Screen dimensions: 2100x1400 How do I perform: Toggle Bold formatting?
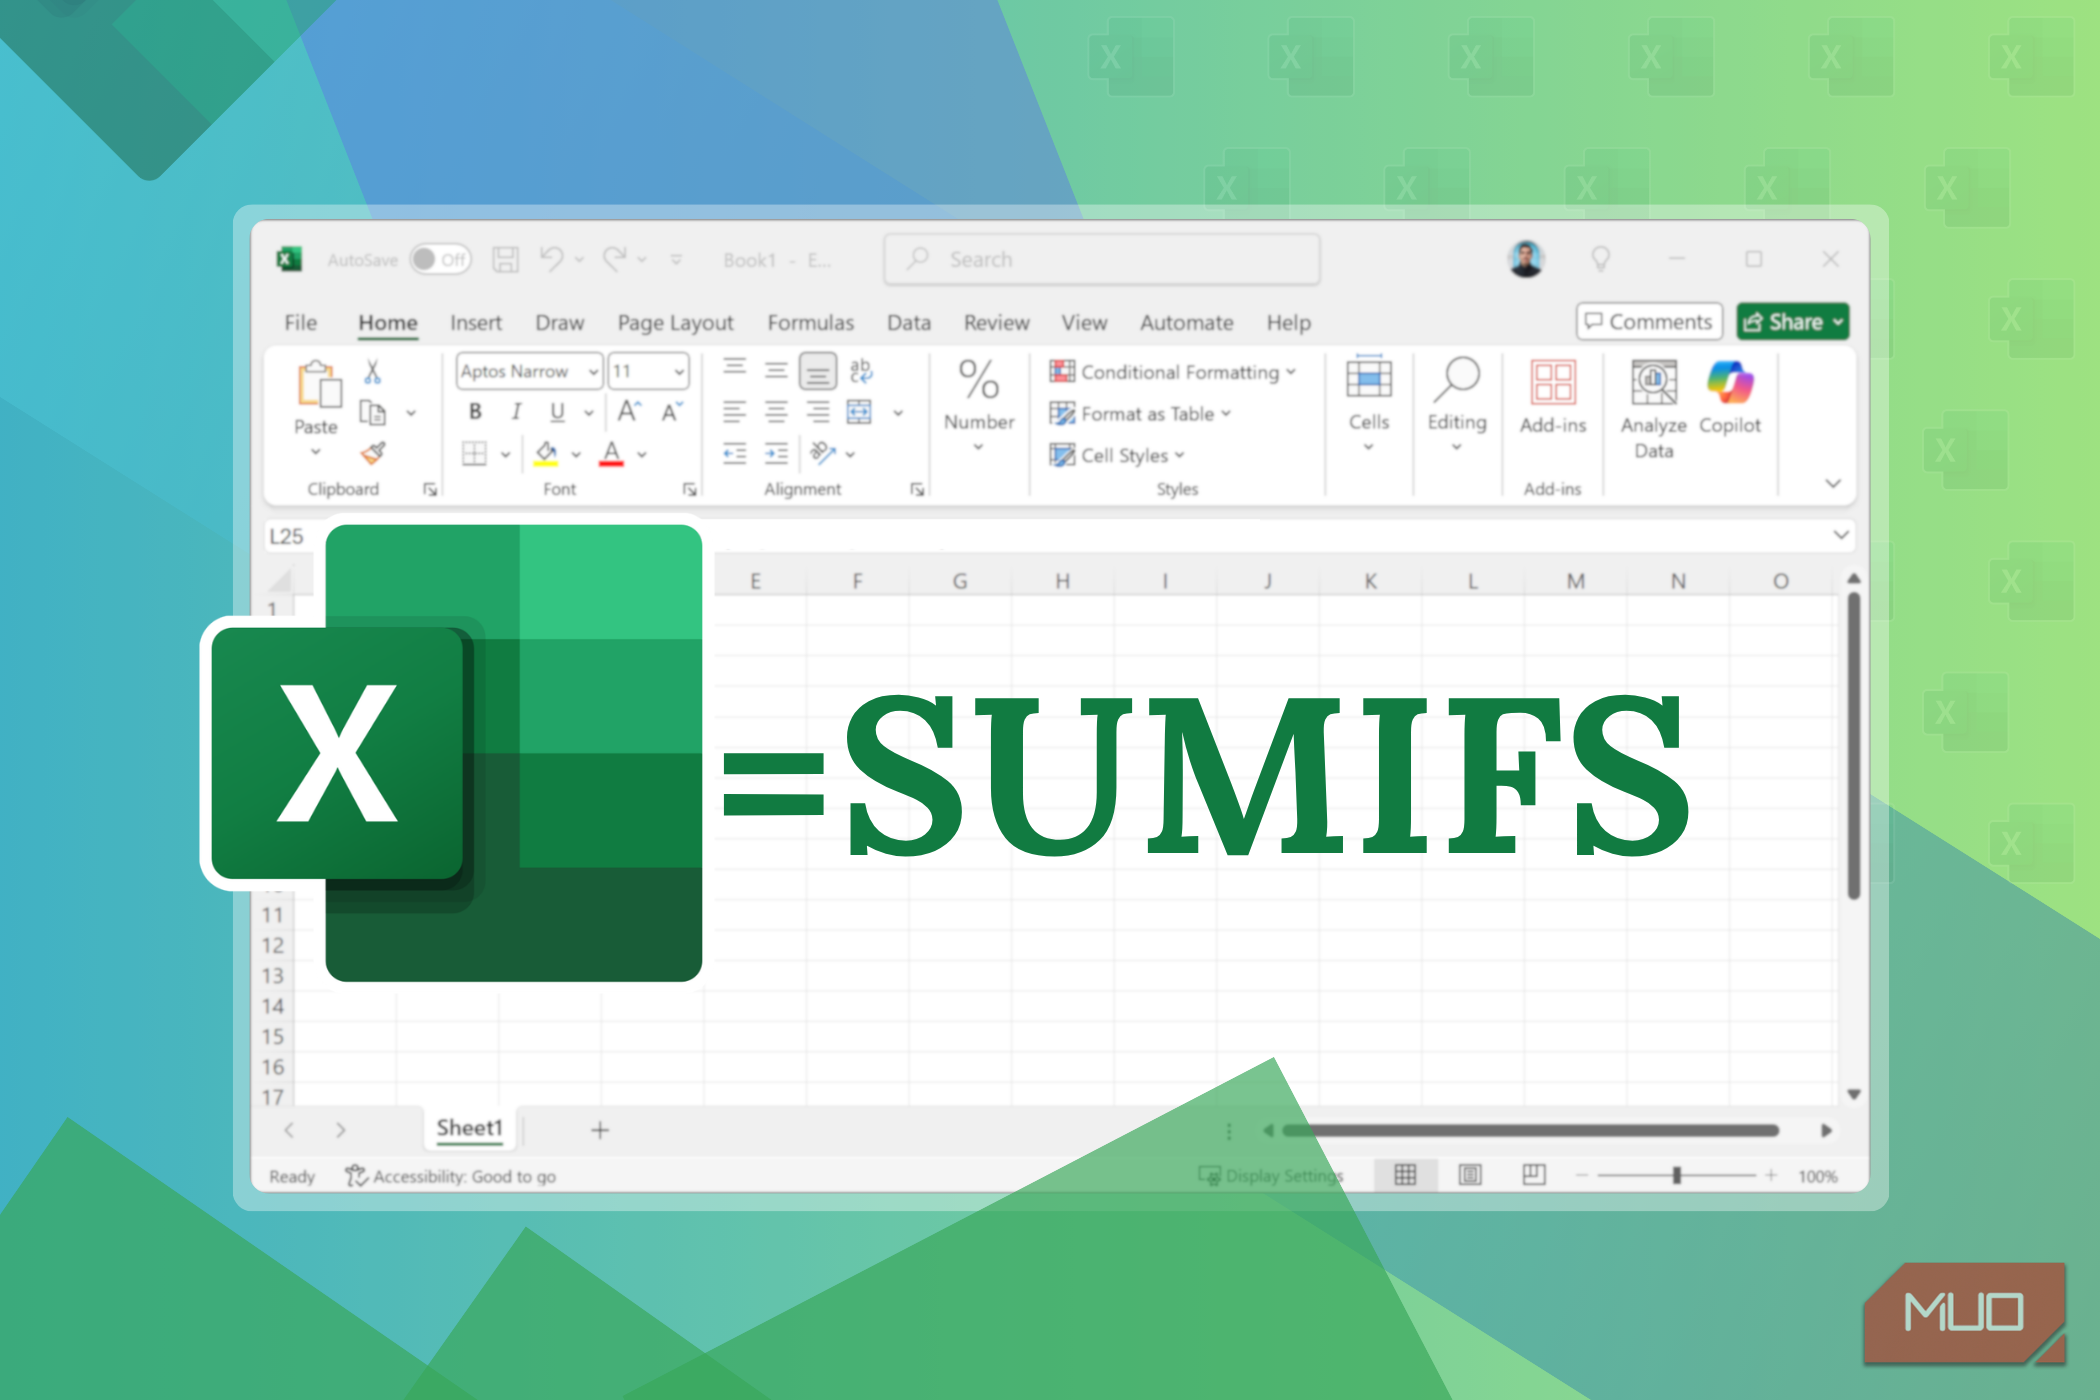[x=476, y=412]
